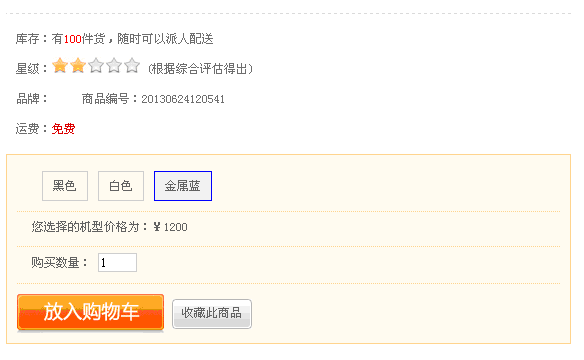Click the red 免费 shipping text
584x360 pixels.
click(63, 129)
